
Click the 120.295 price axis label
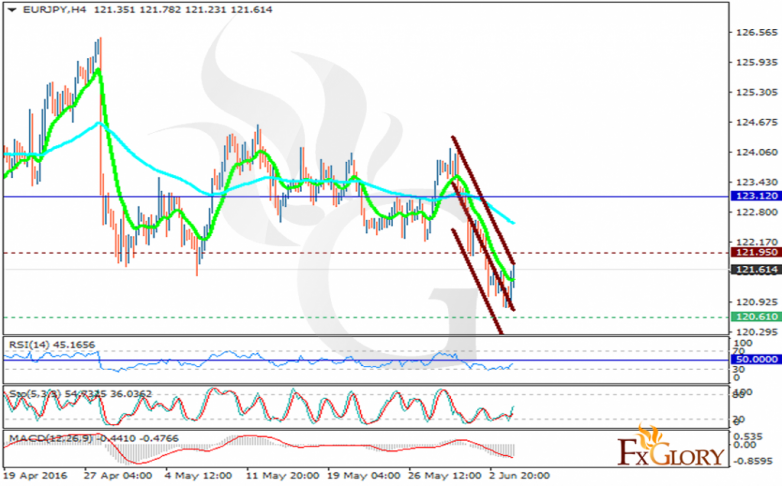[757, 332]
